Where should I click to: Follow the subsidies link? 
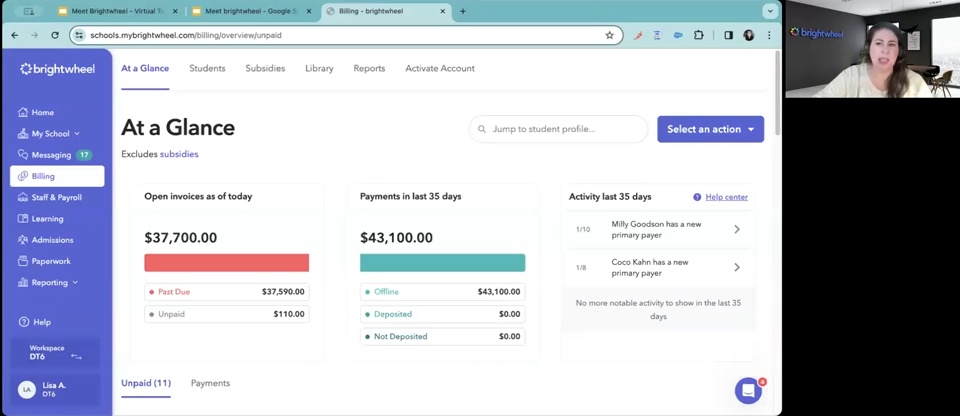tap(179, 154)
